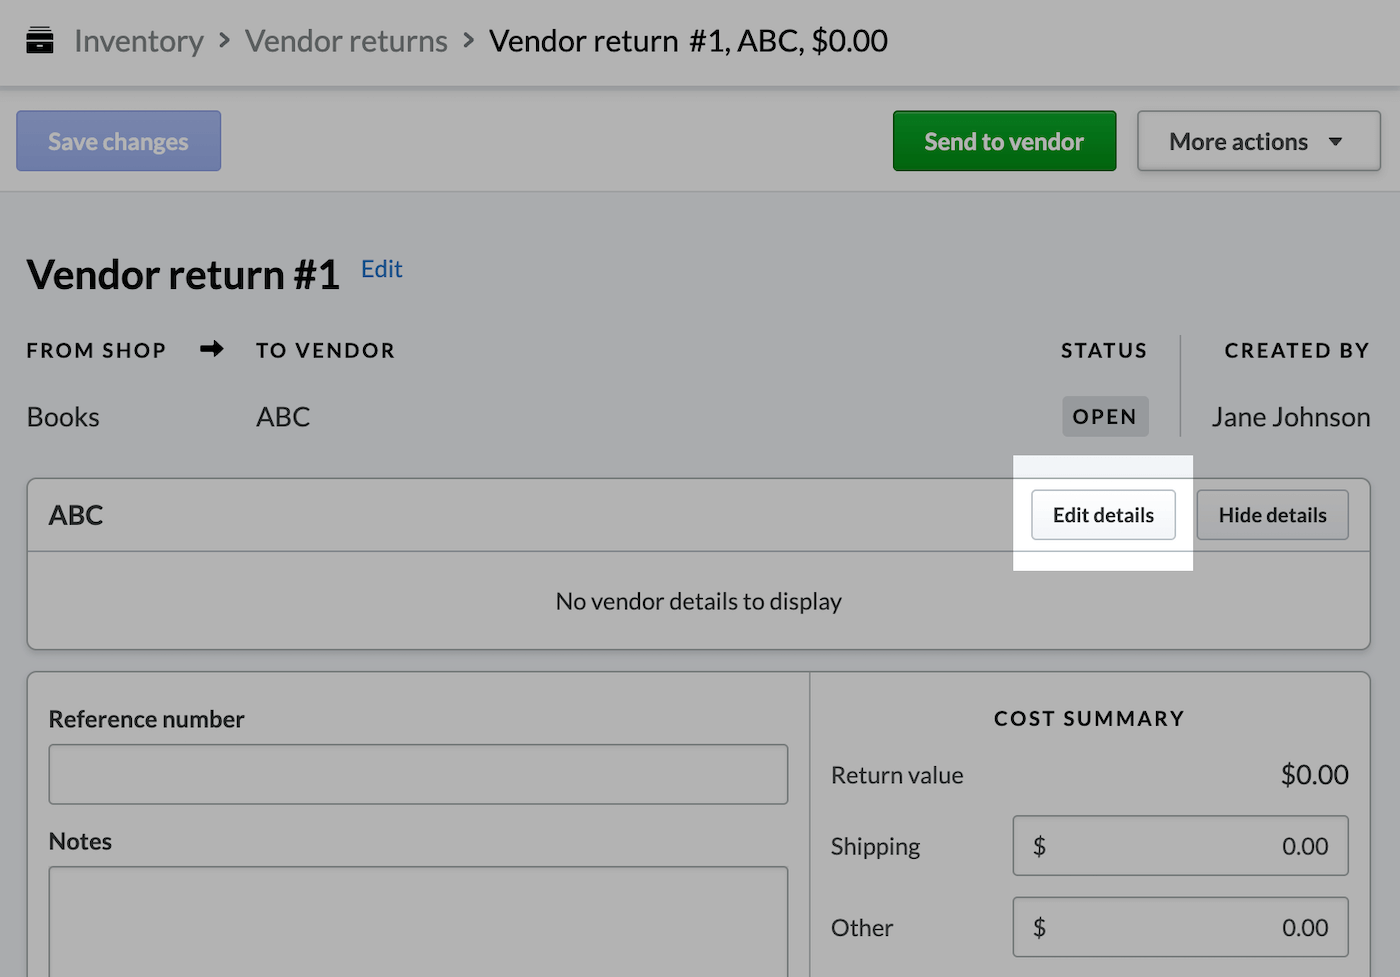Click the arrow between FROM SHOP and TO VENDOR

pyautogui.click(x=211, y=349)
